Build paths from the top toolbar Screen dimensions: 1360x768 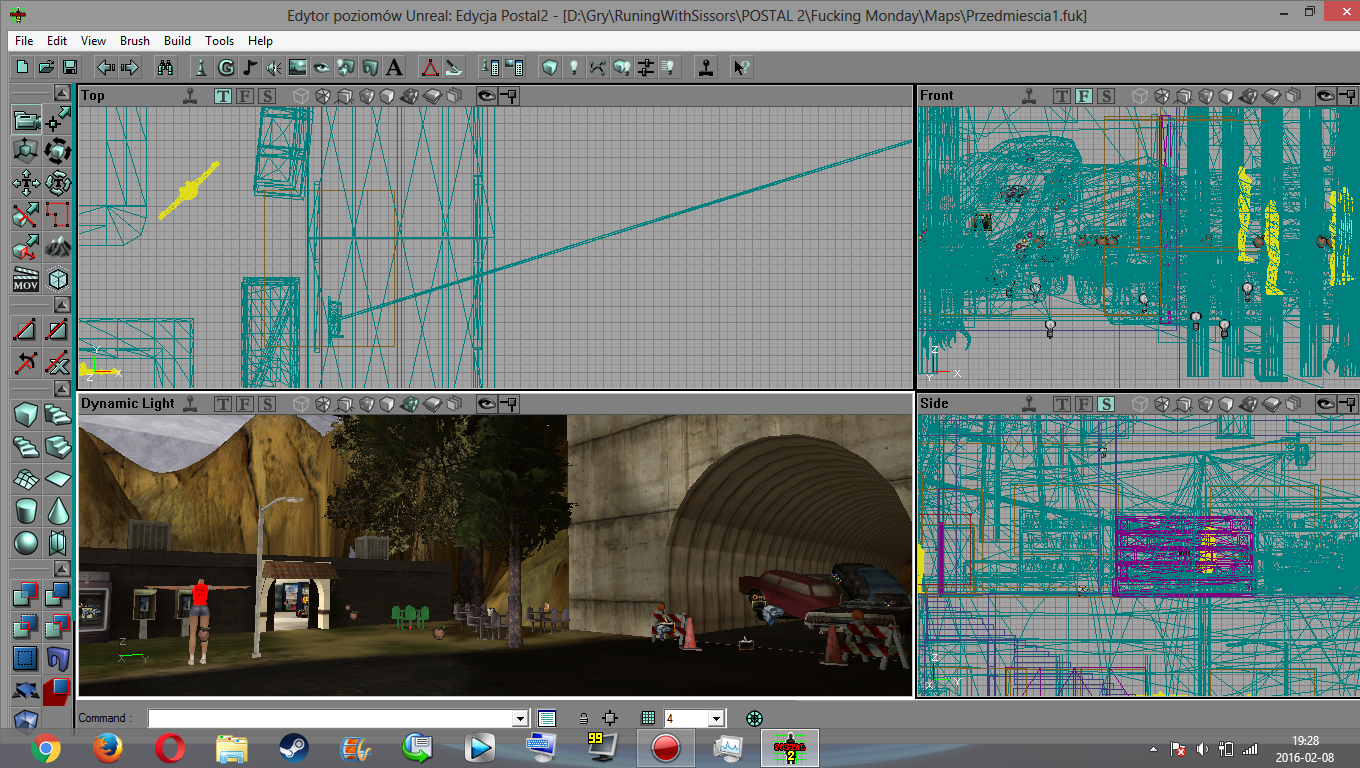click(x=597, y=67)
